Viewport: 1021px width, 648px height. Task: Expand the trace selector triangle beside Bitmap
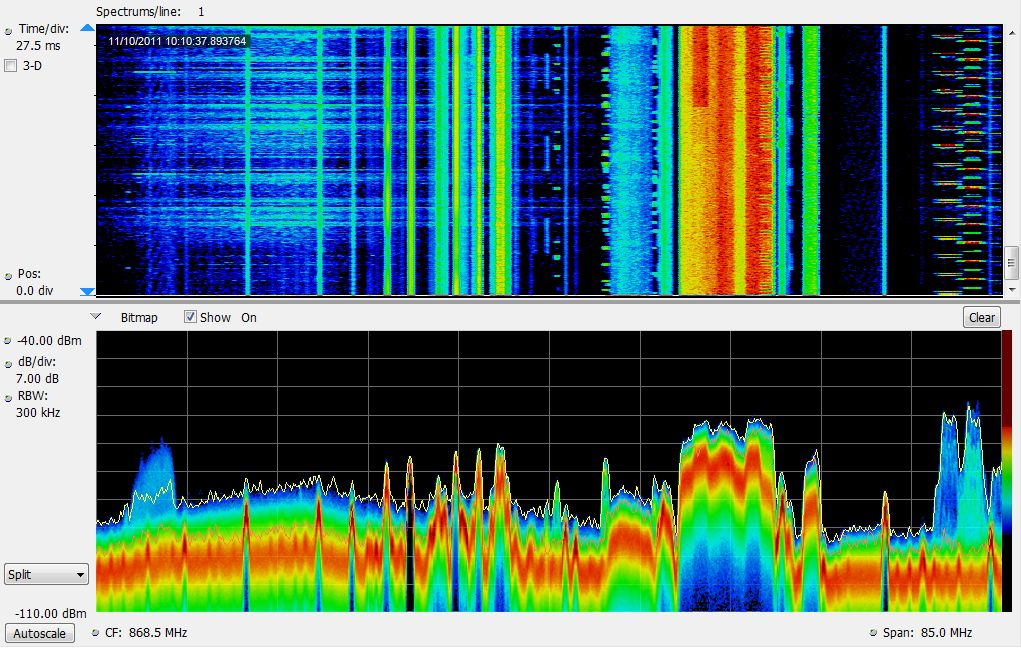tap(96, 317)
